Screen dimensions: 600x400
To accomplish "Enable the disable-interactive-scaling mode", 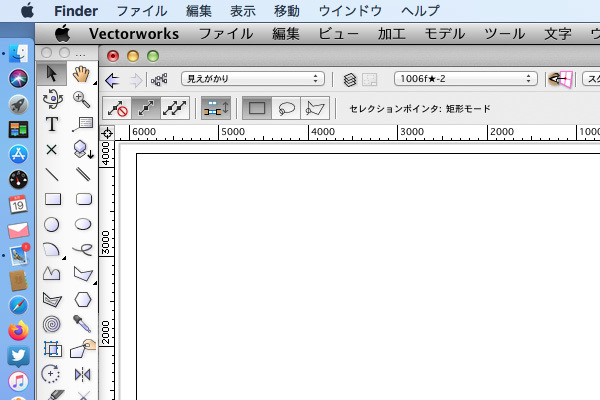I will click(117, 108).
